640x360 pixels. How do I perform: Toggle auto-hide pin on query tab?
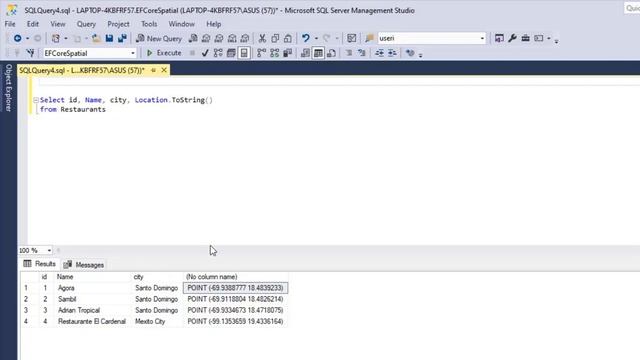coord(153,70)
